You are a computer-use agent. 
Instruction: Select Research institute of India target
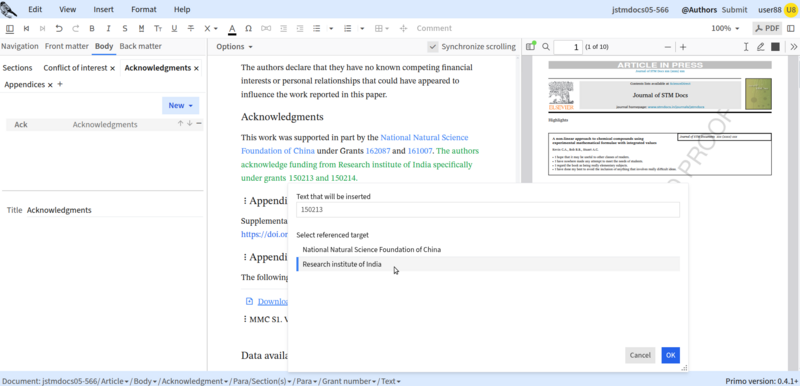click(x=488, y=264)
